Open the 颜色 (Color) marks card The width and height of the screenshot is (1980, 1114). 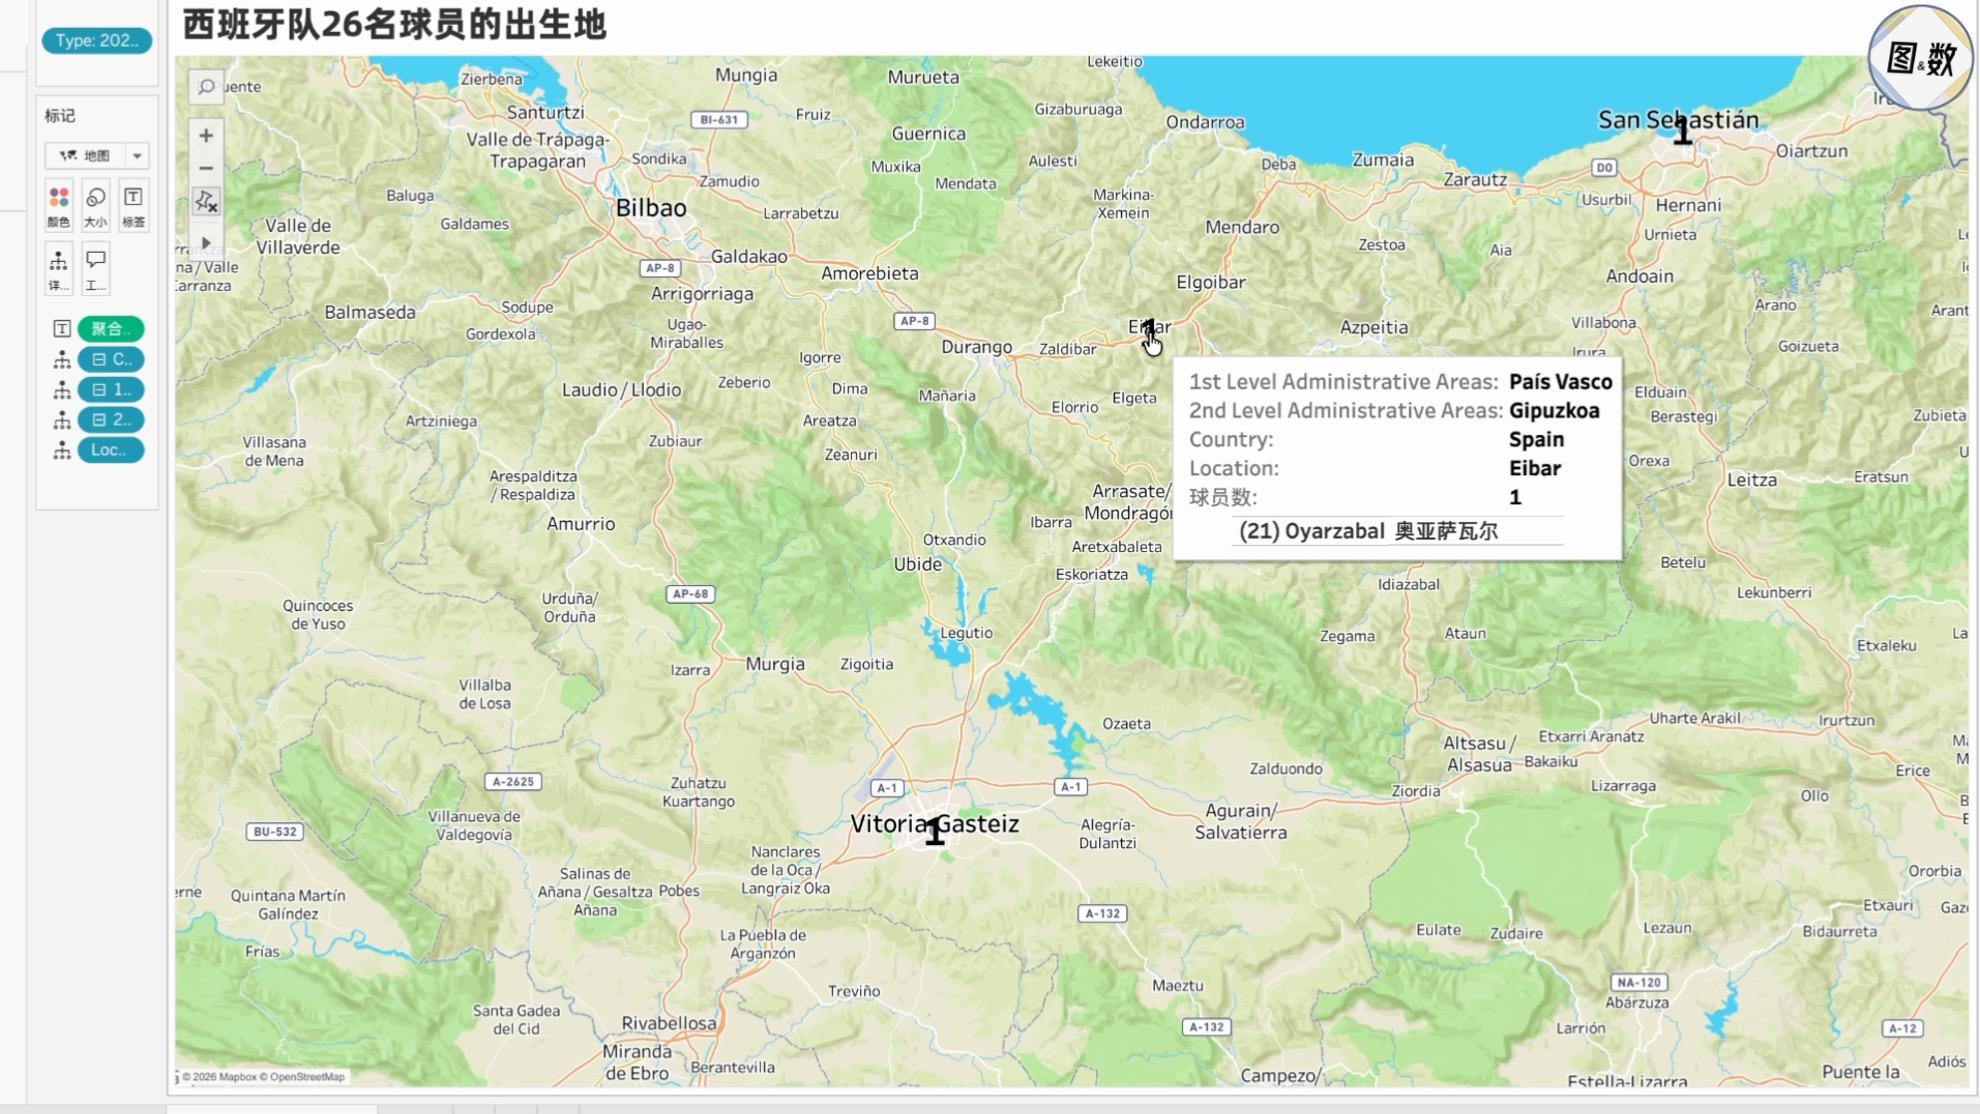coord(59,206)
